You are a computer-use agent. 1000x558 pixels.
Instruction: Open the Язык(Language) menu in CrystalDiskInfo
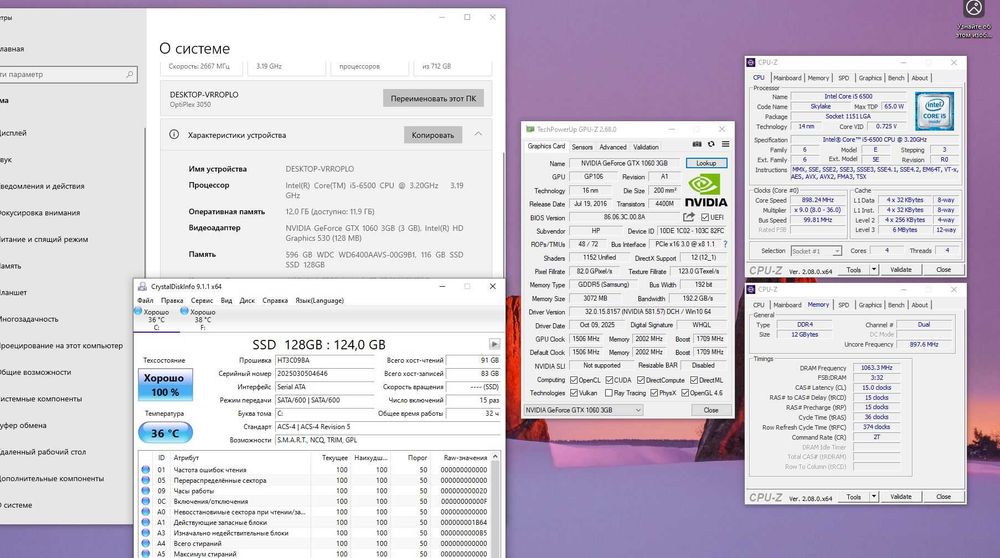[x=320, y=300]
